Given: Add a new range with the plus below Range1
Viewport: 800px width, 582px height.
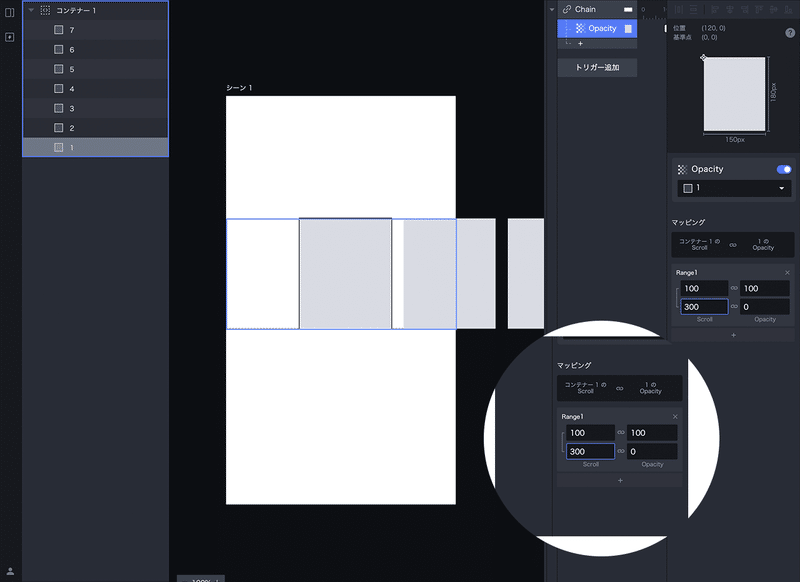Looking at the screenshot, I should (733, 335).
